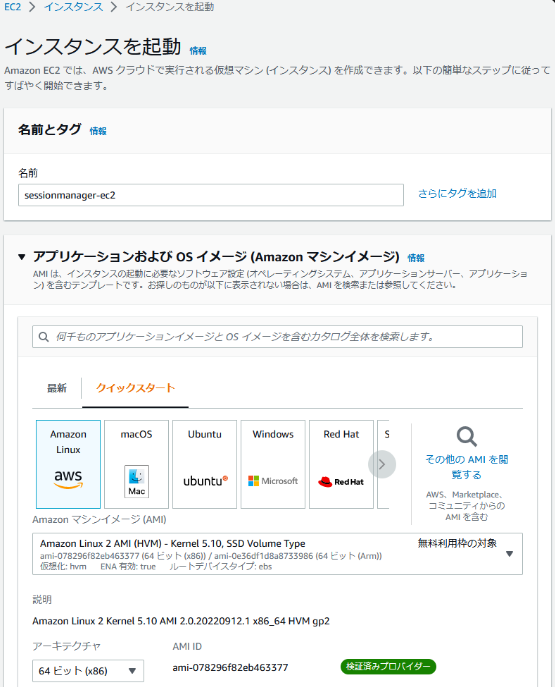Open info link for OS image section
555x687 pixels.
pyautogui.click(x=416, y=258)
